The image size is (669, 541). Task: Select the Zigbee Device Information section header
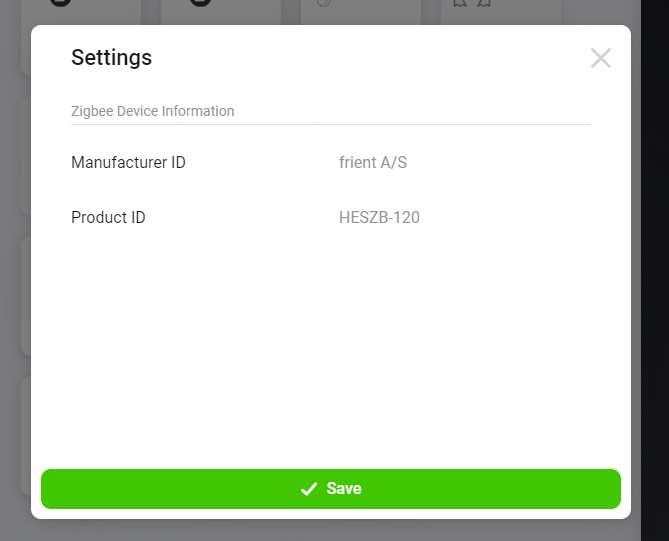[x=152, y=111]
